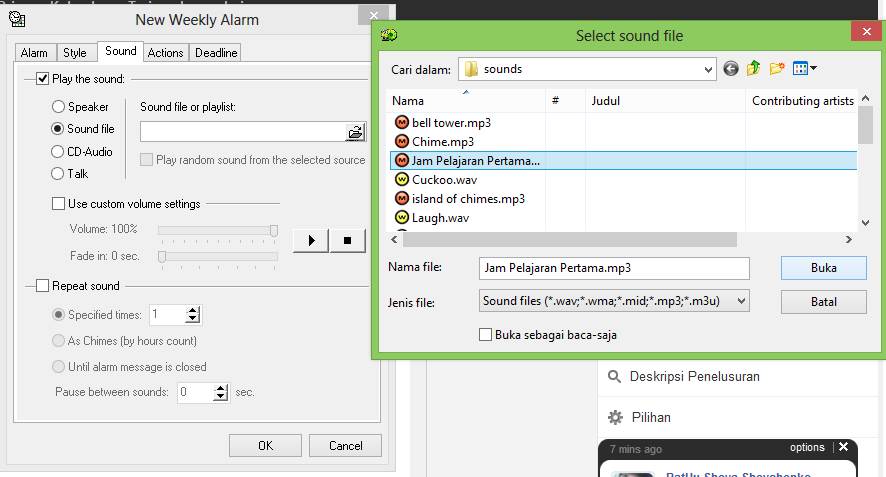Increase the Specified times spinner value
The image size is (886, 477).
pyautogui.click(x=193, y=310)
